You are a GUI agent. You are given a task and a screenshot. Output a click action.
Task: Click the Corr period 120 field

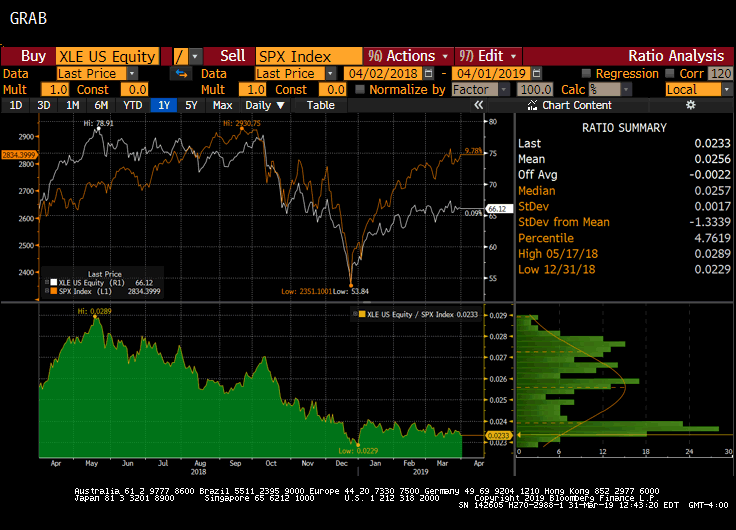[721, 74]
